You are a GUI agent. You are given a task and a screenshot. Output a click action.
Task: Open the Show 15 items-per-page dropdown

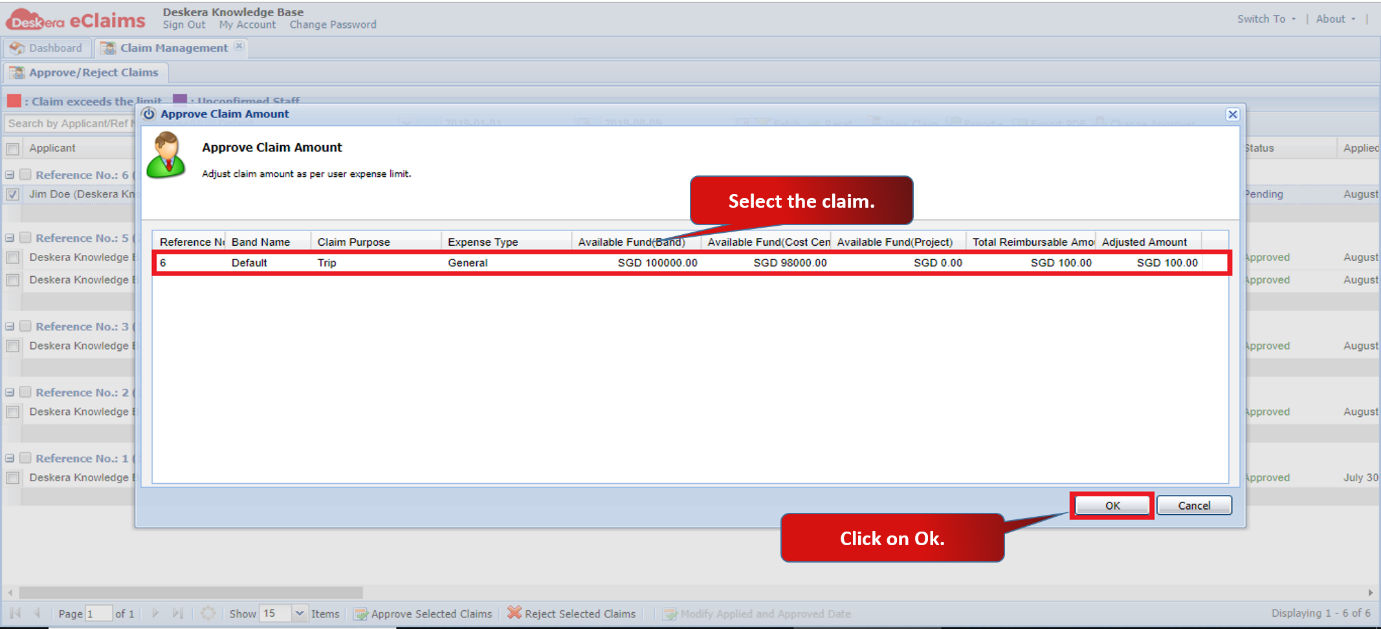pos(299,613)
